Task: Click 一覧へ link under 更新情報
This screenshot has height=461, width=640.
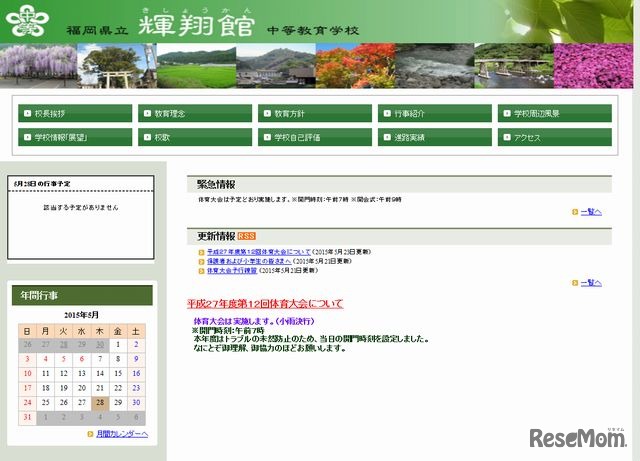Action: point(591,283)
